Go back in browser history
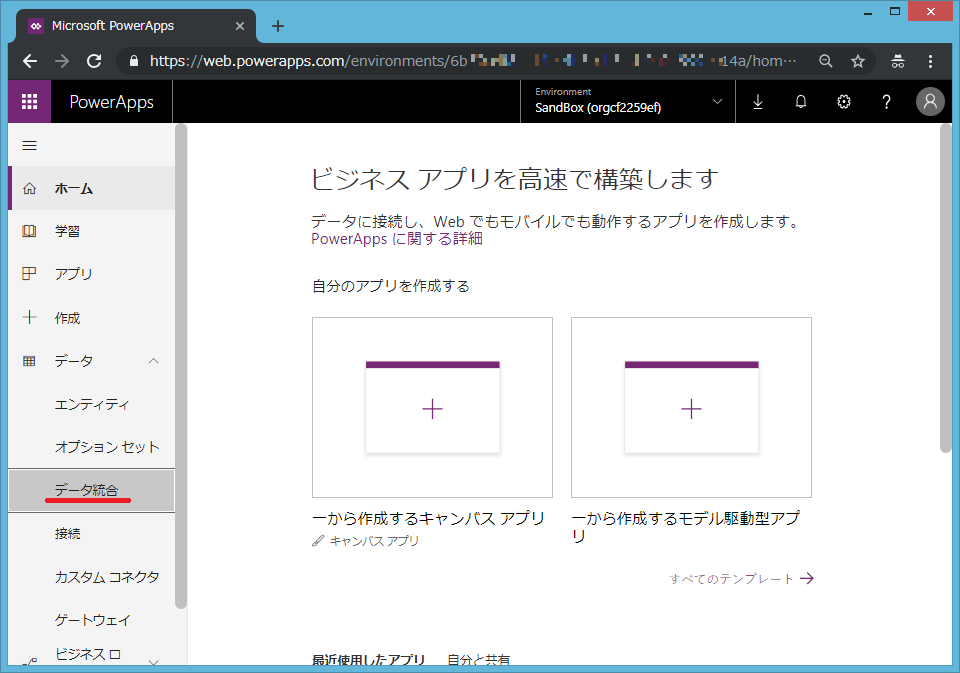960x673 pixels. point(30,61)
